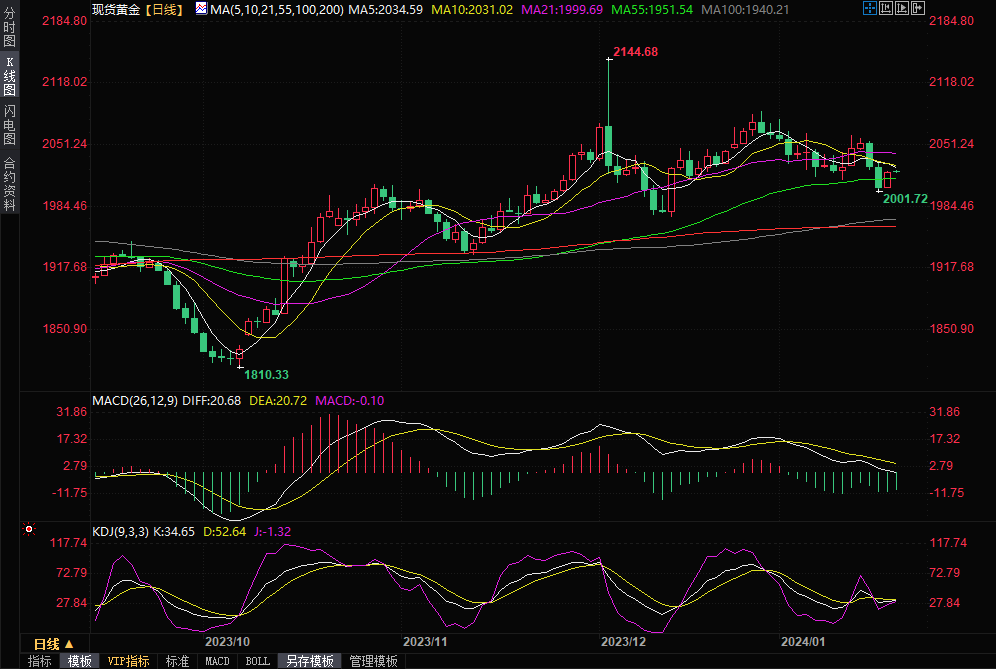Open the VIP指标 tab
Viewport: 996px width, 669px height.
point(128,661)
